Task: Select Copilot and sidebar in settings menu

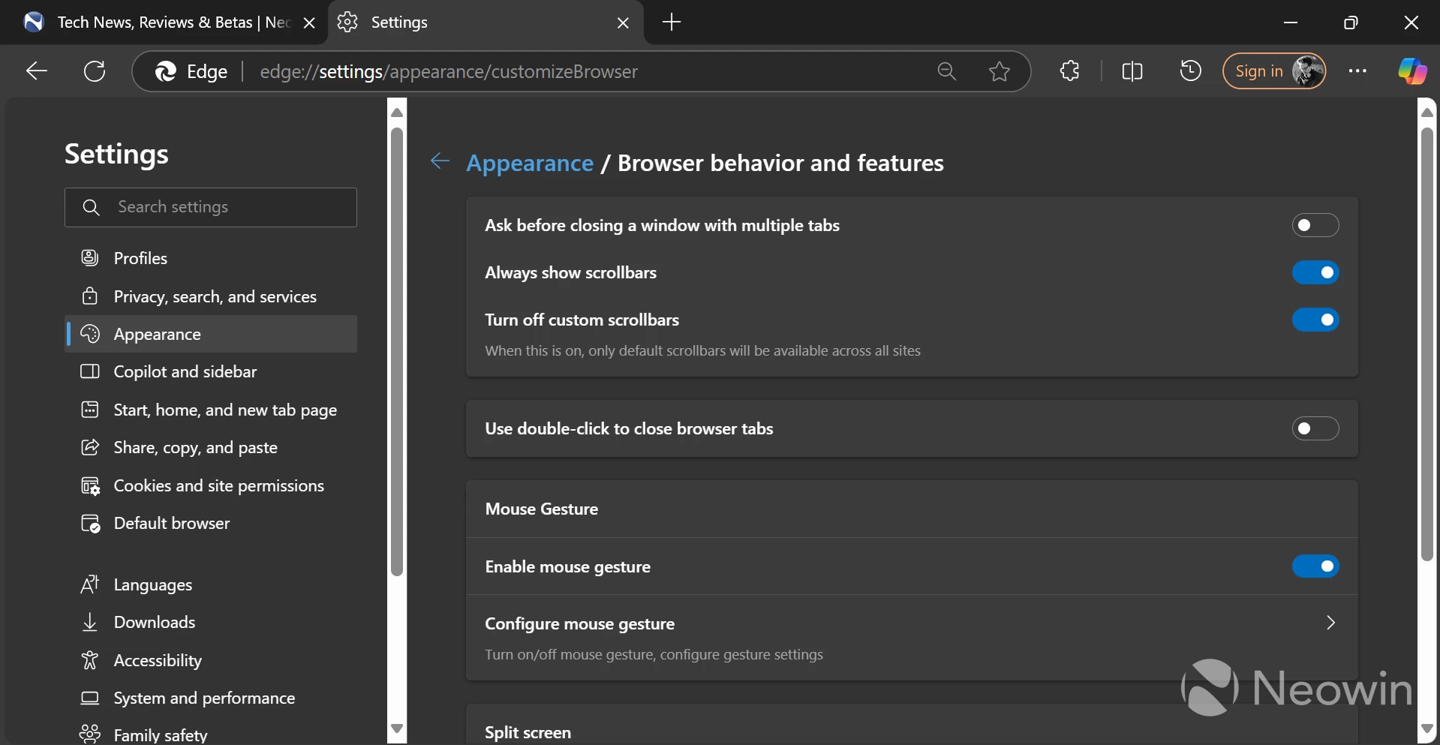Action: (185, 371)
